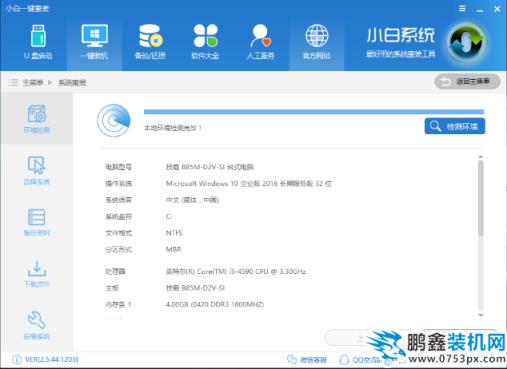Open 人工服务 support
Screen dimensions: 507x369
coord(261,42)
